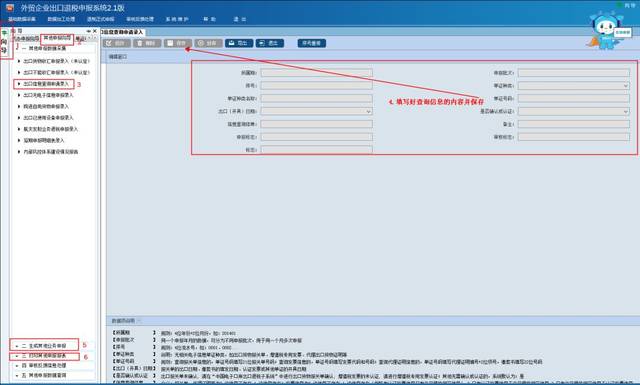Screen dimensions: 640x385
Task: Open the 系统维护 menu
Action: pyautogui.click(x=177, y=19)
